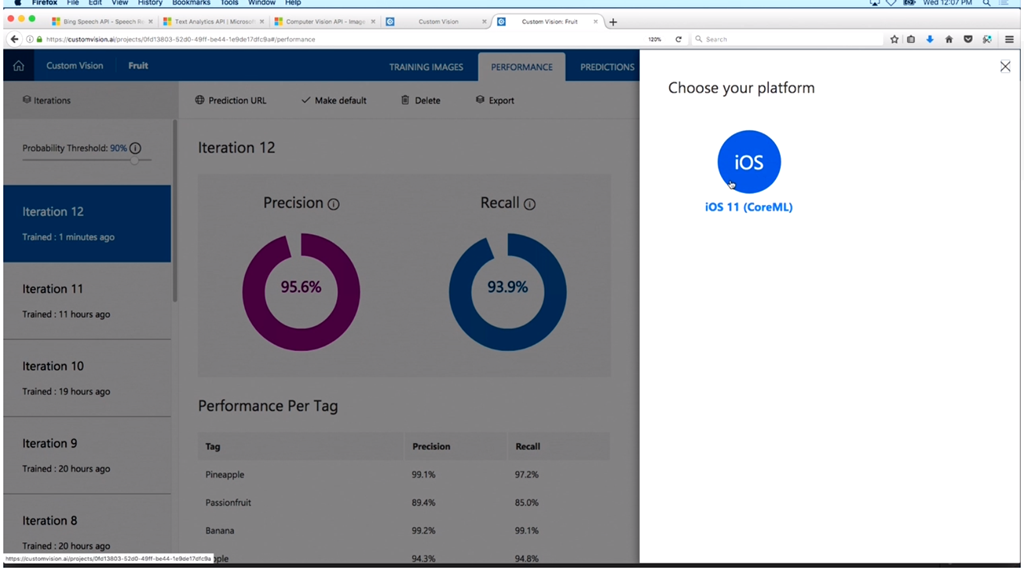Select the iOS platform circle icon
This screenshot has width=1024, height=571.
point(748,162)
